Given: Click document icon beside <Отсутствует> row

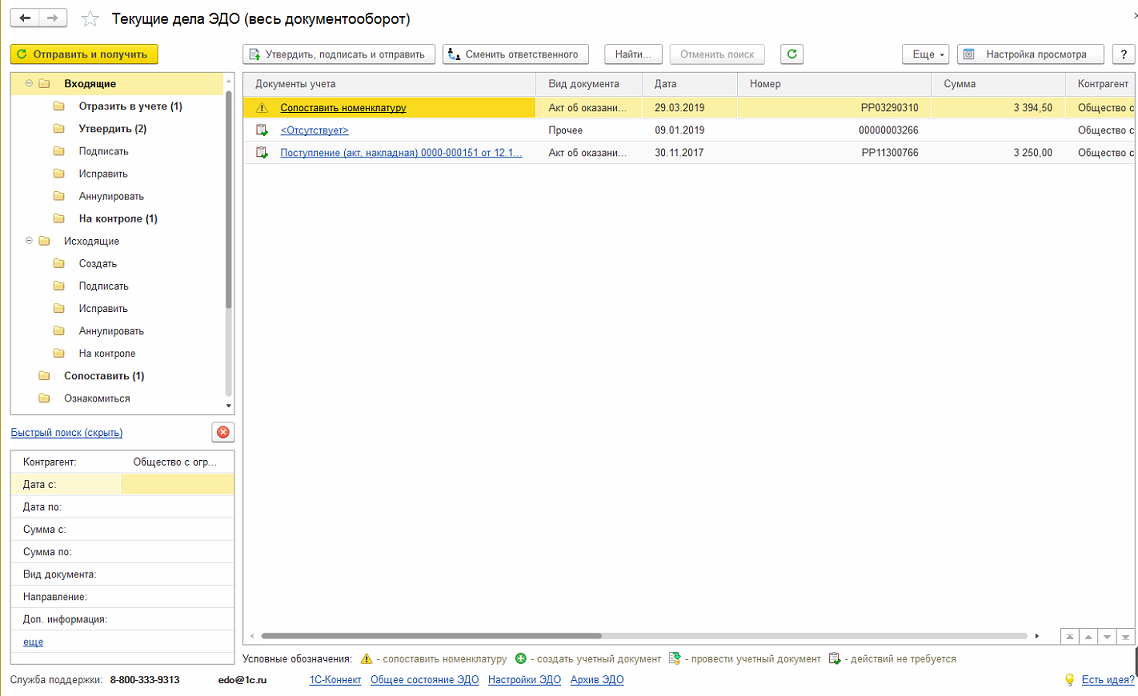Looking at the screenshot, I should [262, 130].
